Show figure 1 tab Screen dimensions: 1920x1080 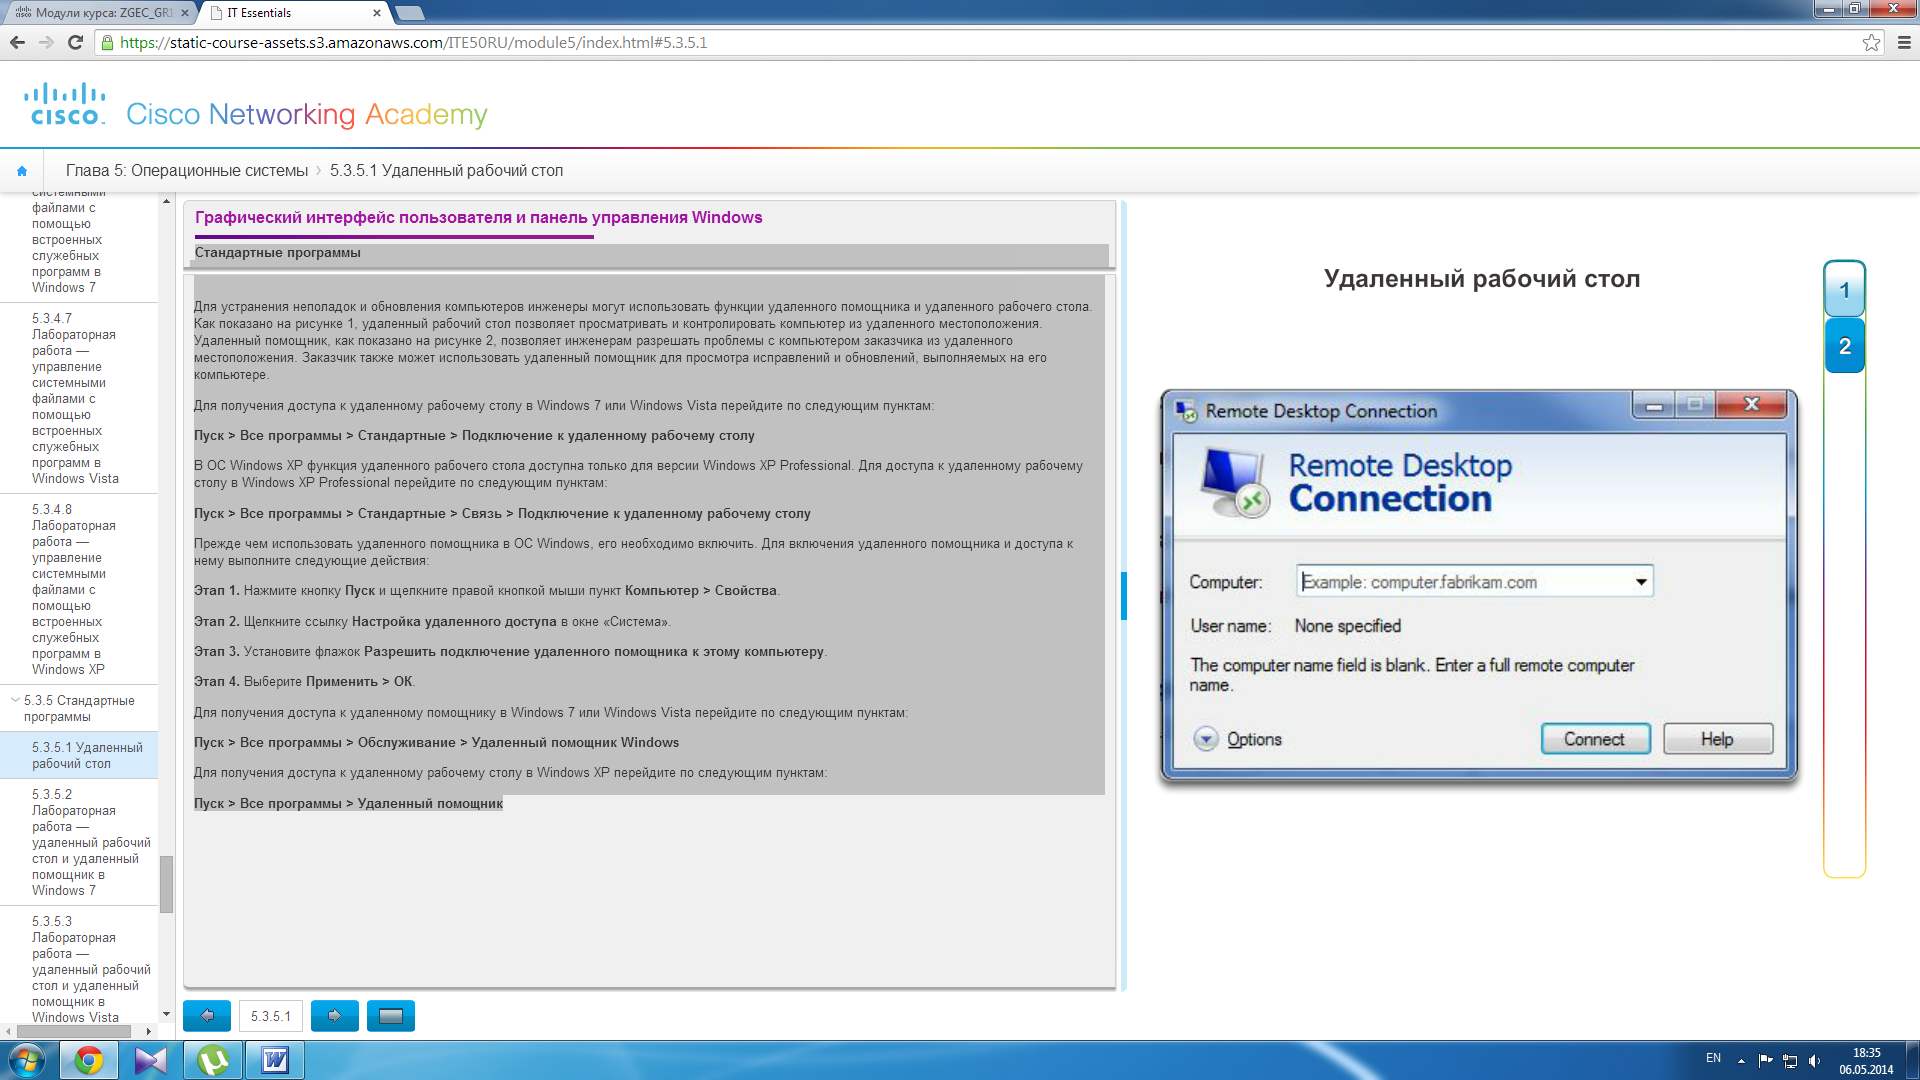[x=1844, y=290]
